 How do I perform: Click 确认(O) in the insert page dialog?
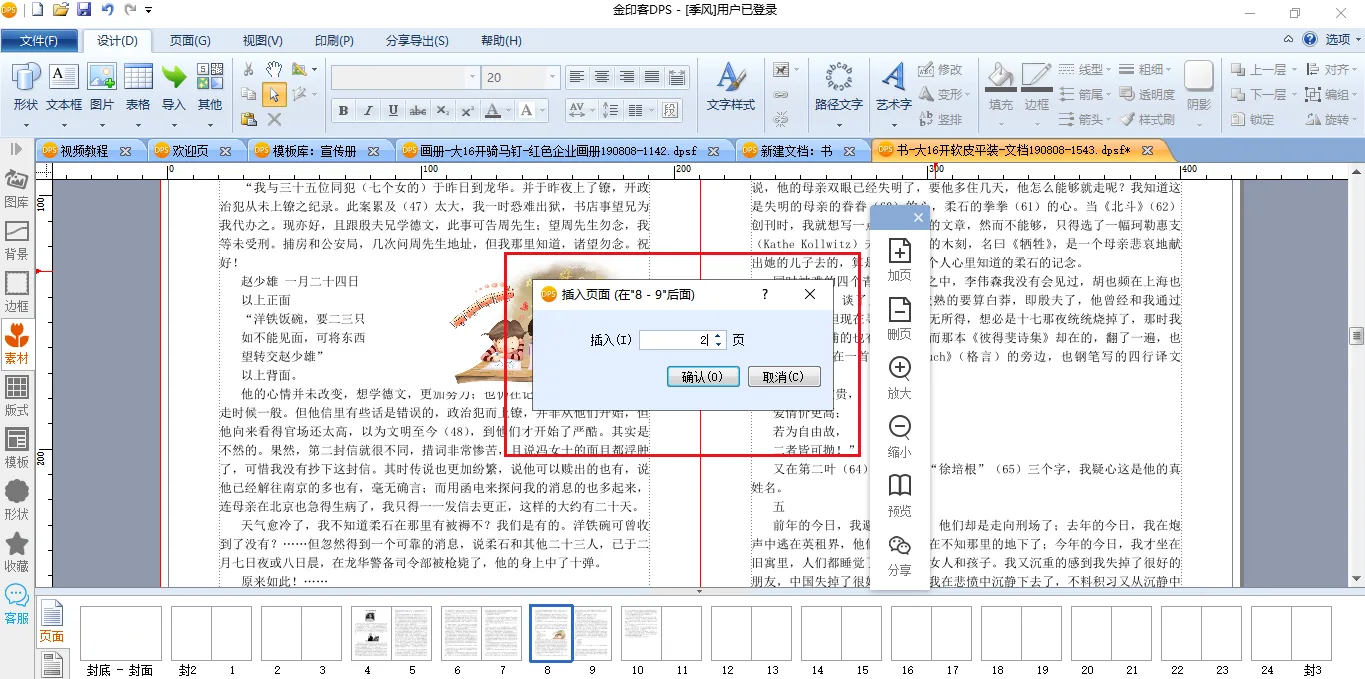tap(702, 377)
